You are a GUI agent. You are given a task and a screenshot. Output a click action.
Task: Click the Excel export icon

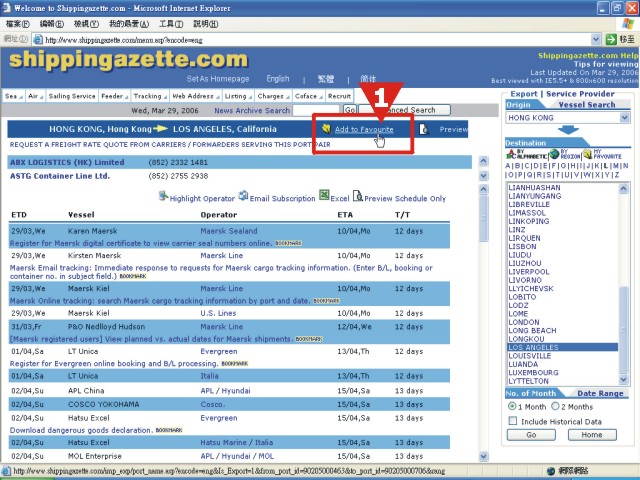[324, 195]
